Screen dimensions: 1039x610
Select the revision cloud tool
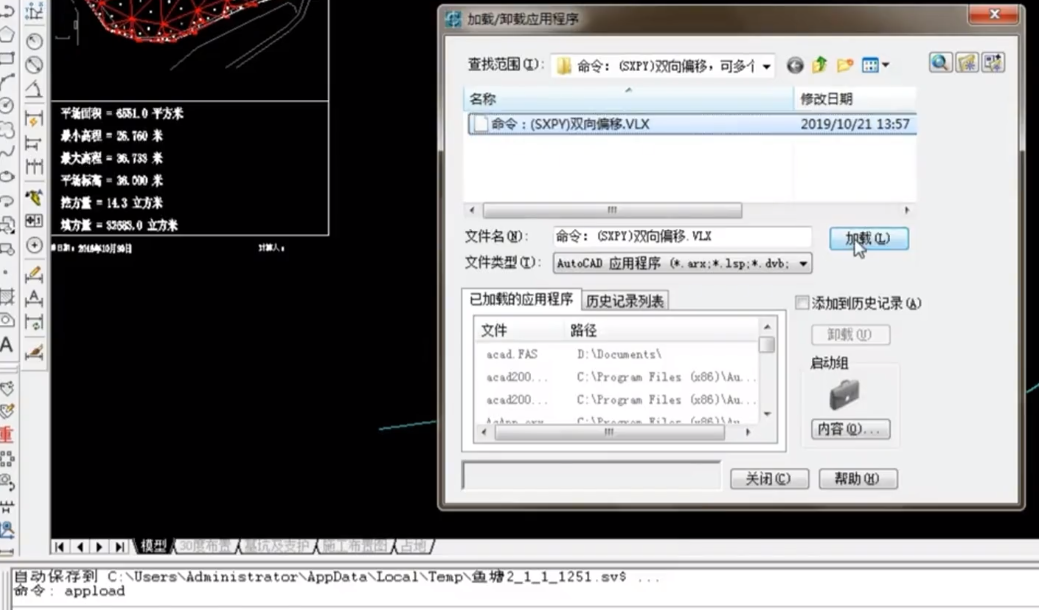(x=6, y=129)
